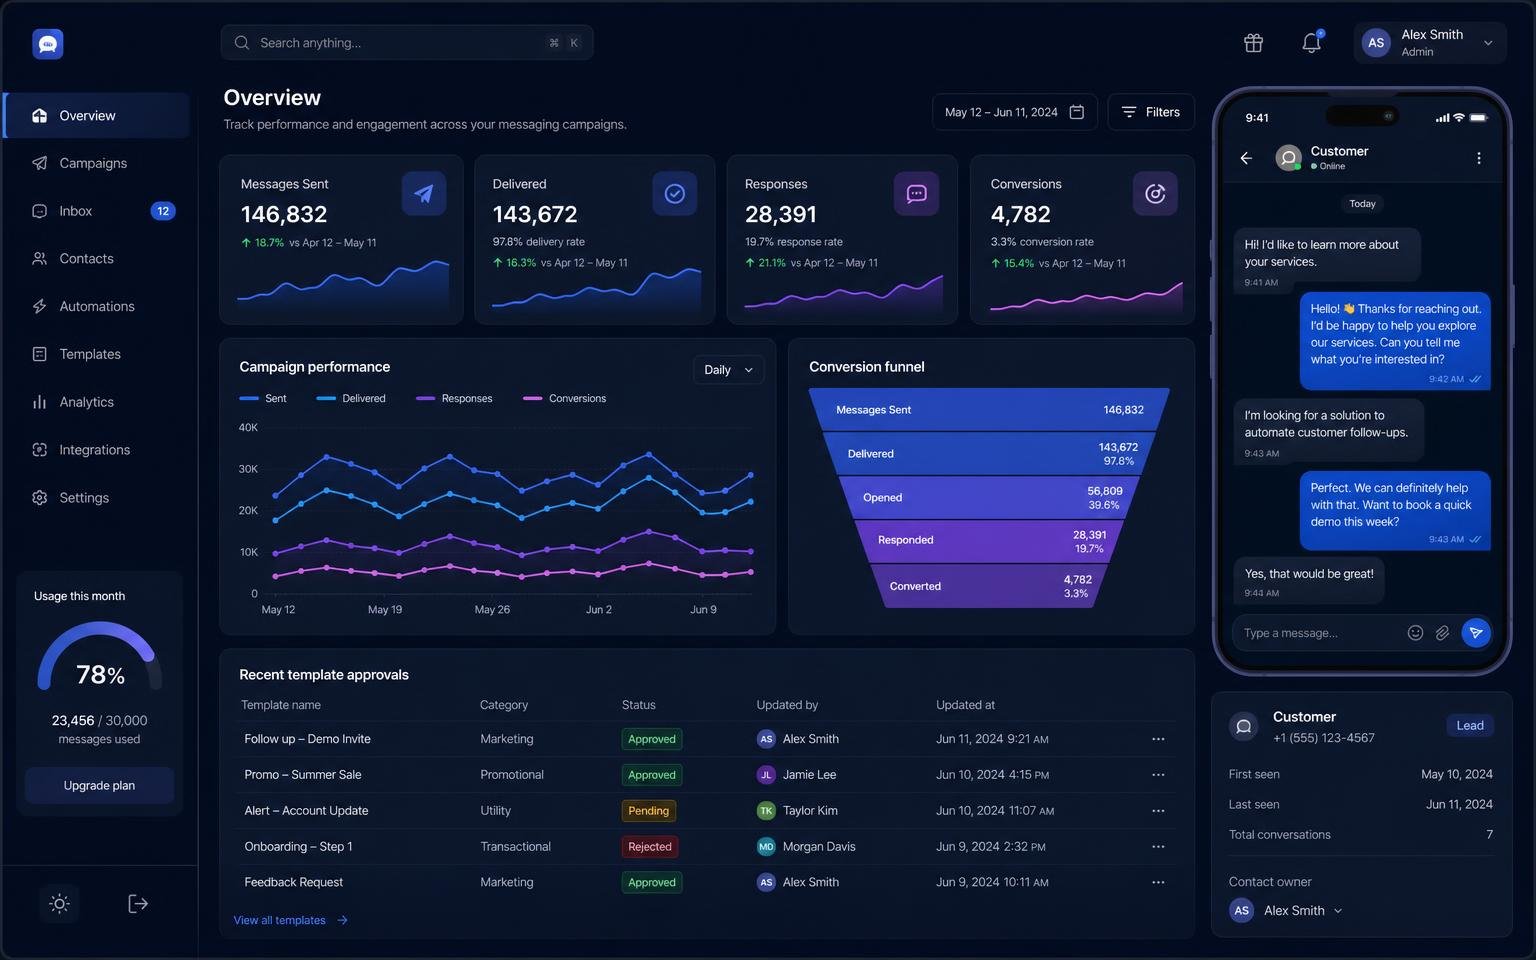Click the search magnifier icon
The image size is (1536, 960).
(242, 43)
